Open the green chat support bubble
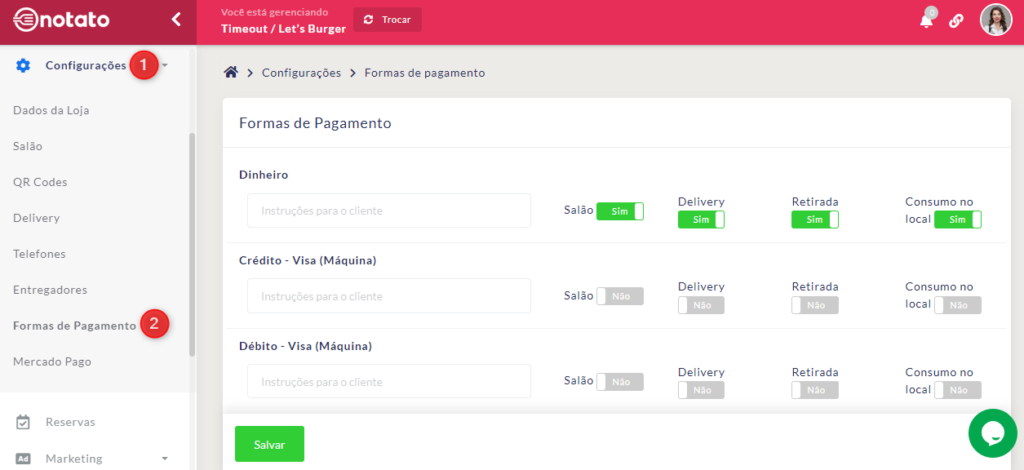1024x470 pixels. (992, 432)
